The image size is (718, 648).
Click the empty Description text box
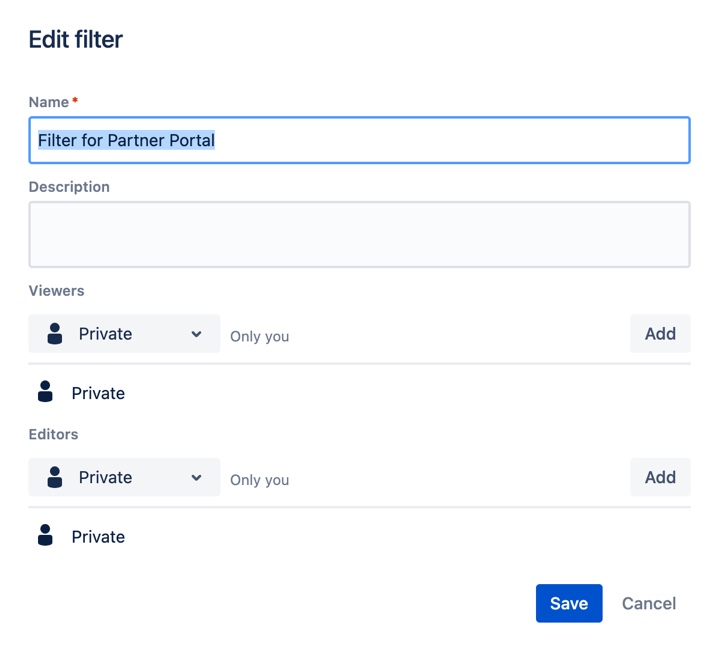click(358, 234)
